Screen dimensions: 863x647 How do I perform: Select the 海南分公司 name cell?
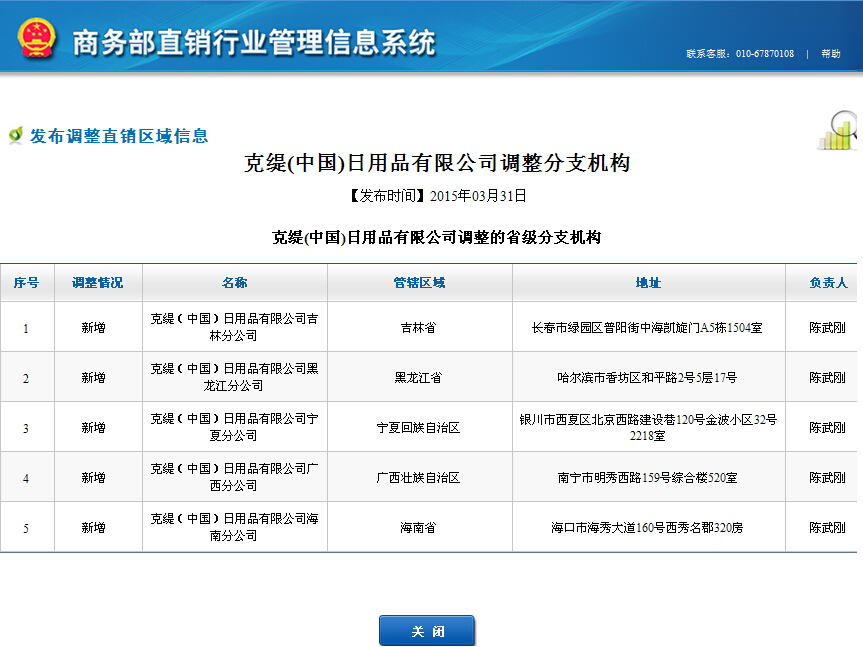click(x=234, y=527)
